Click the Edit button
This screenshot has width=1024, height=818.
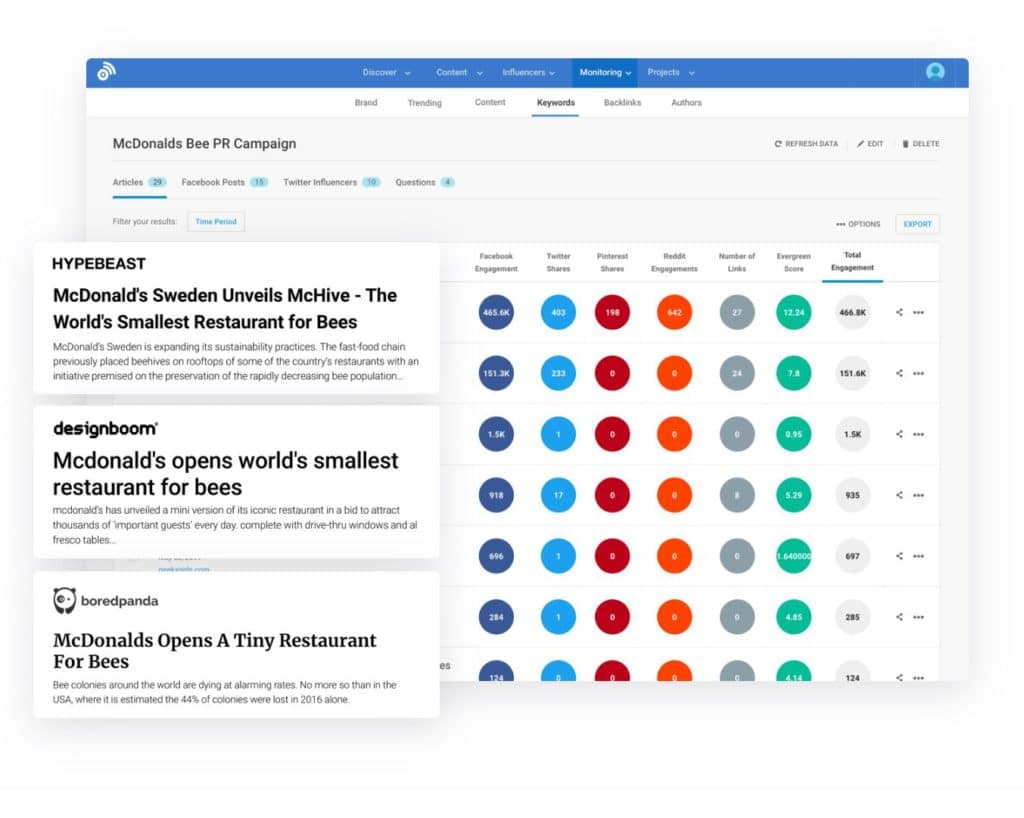click(x=870, y=144)
